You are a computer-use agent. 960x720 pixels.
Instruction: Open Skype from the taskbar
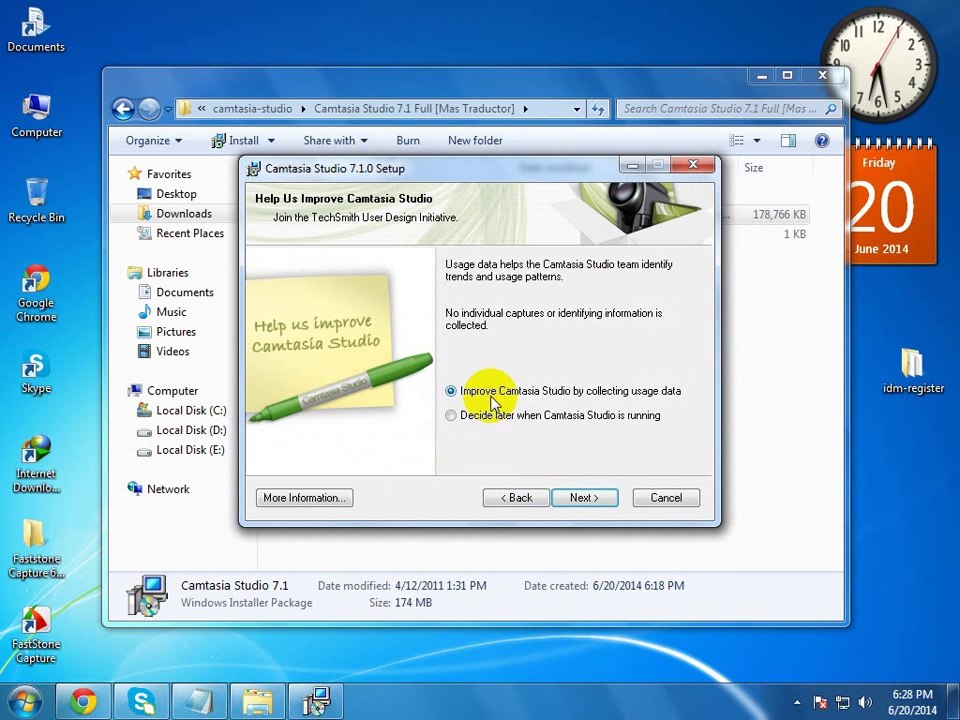pos(141,702)
